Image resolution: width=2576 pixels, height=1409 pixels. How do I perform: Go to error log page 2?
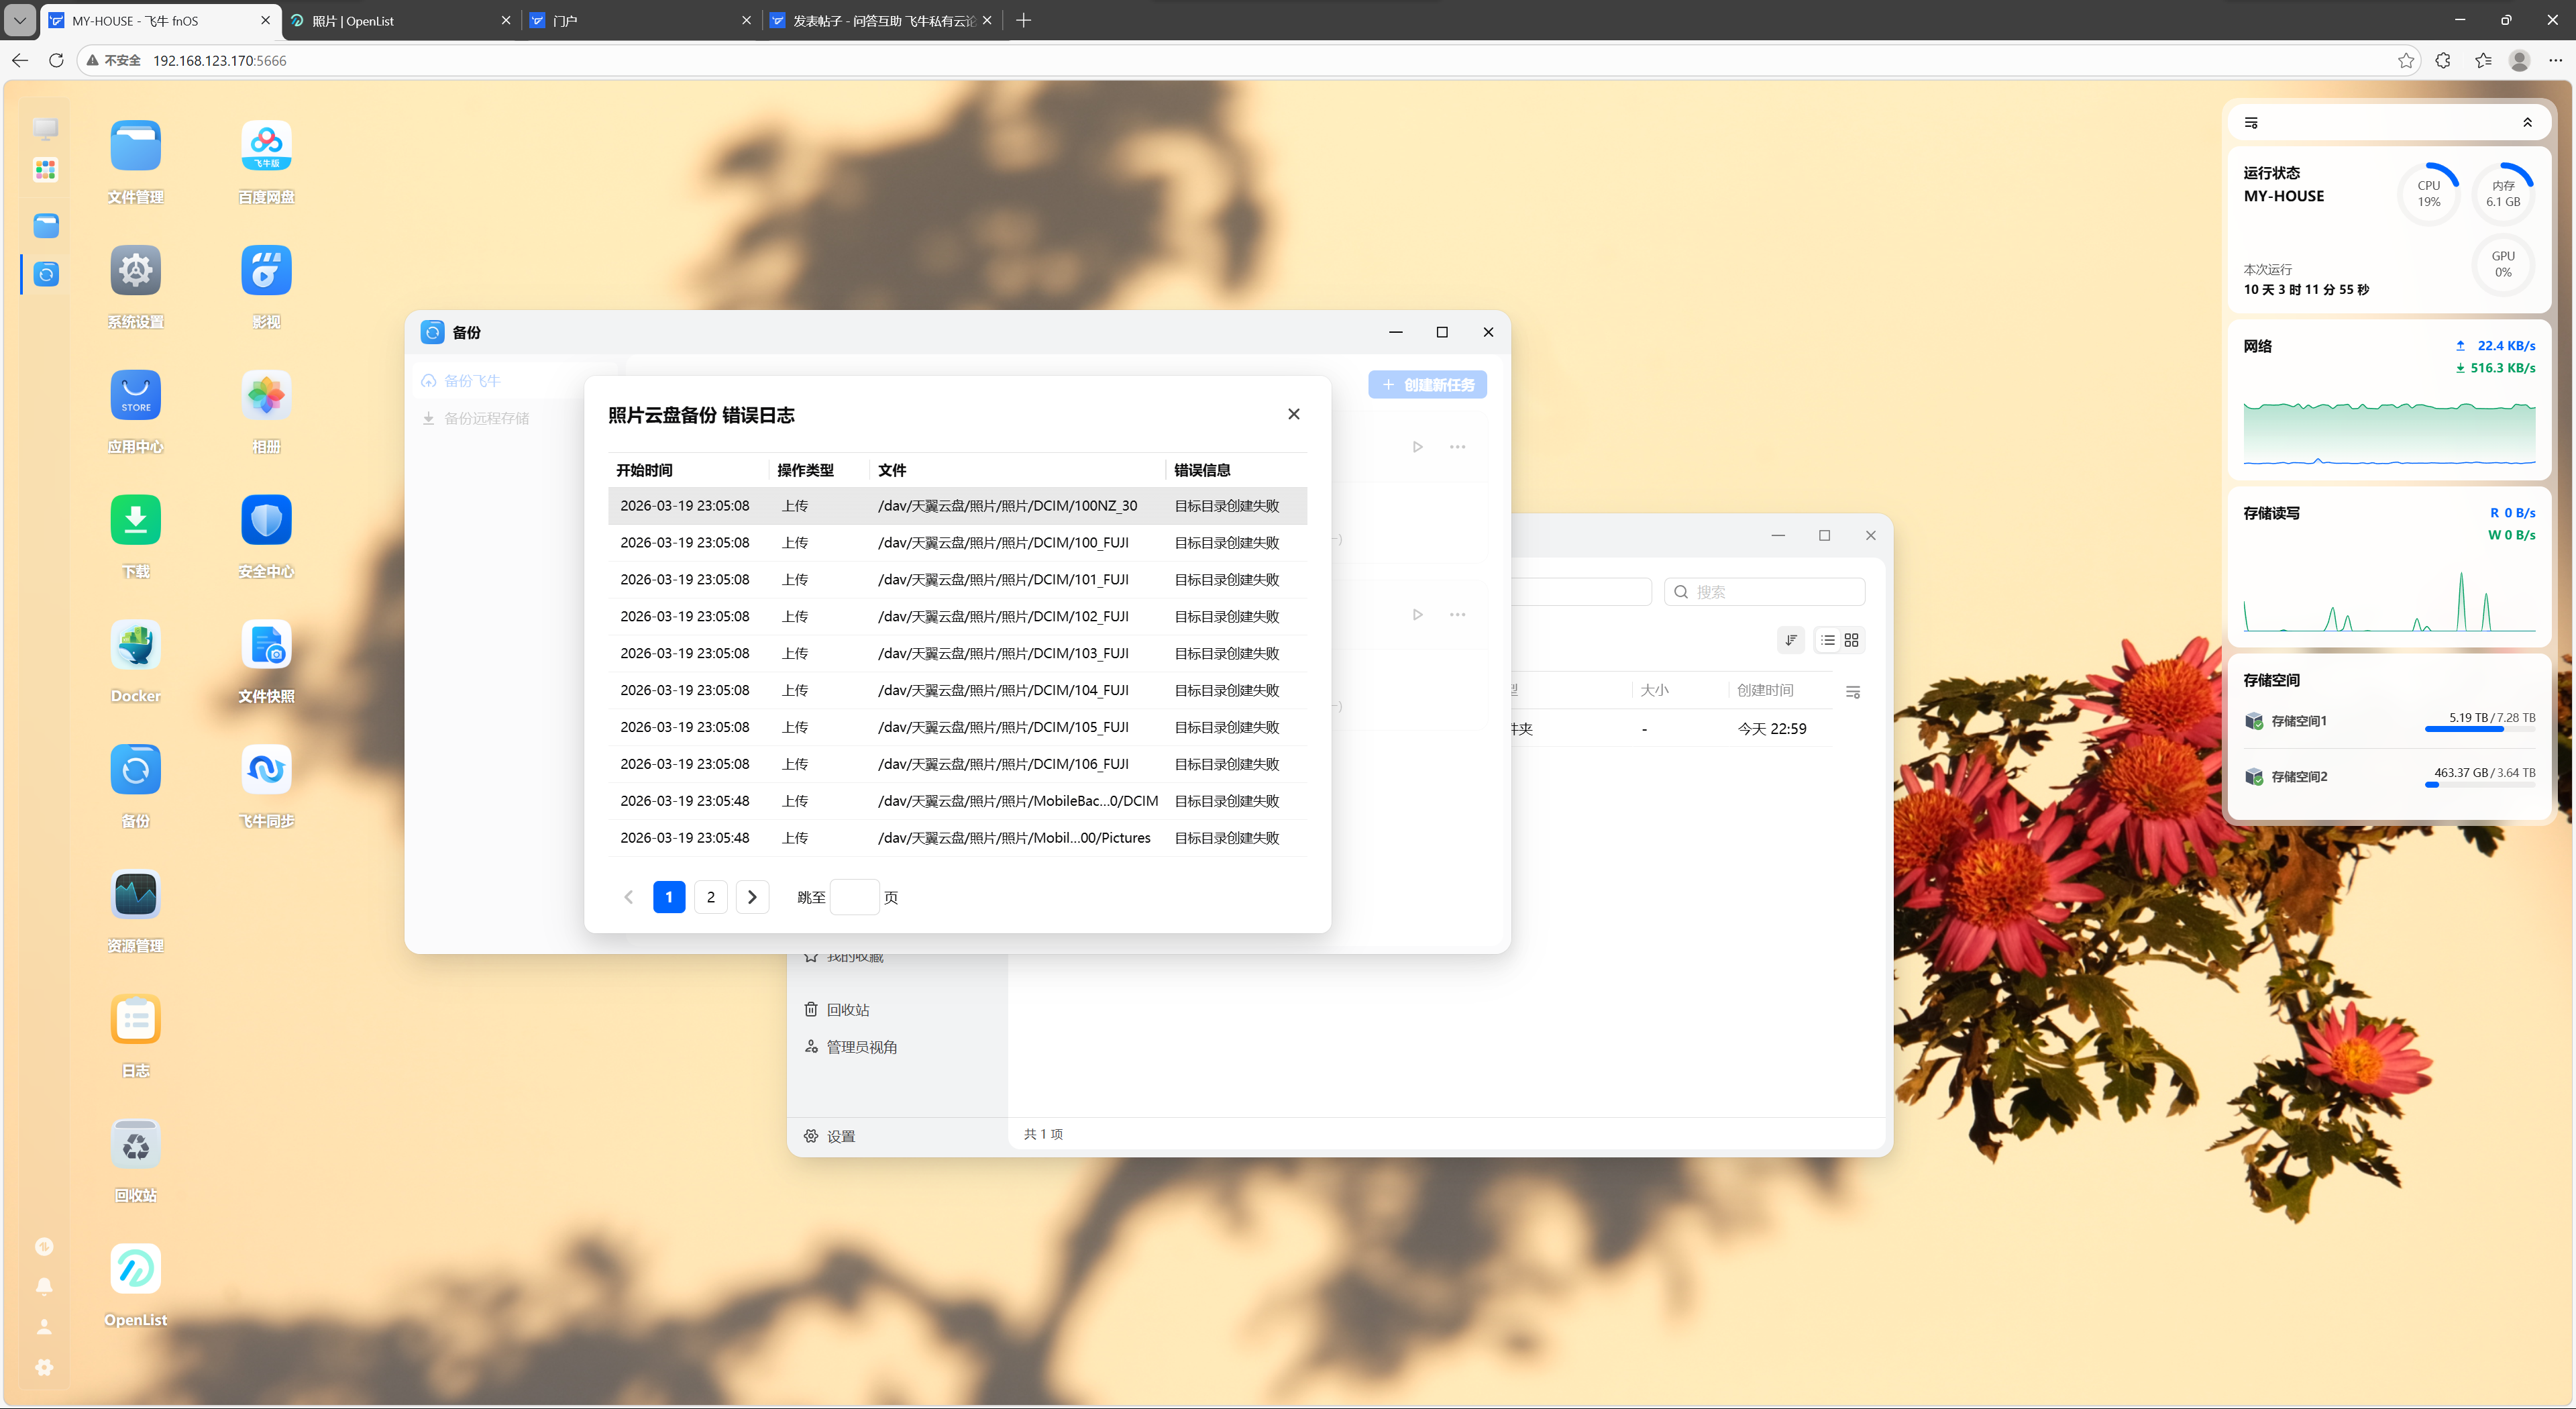(711, 897)
